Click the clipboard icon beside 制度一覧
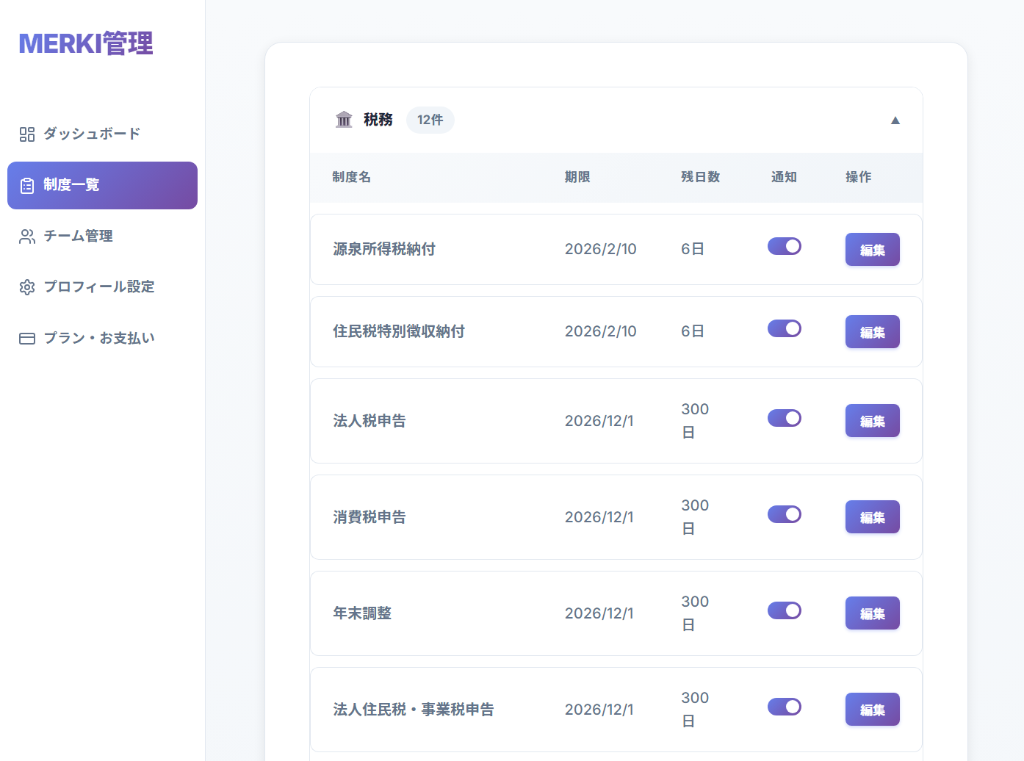 27,185
